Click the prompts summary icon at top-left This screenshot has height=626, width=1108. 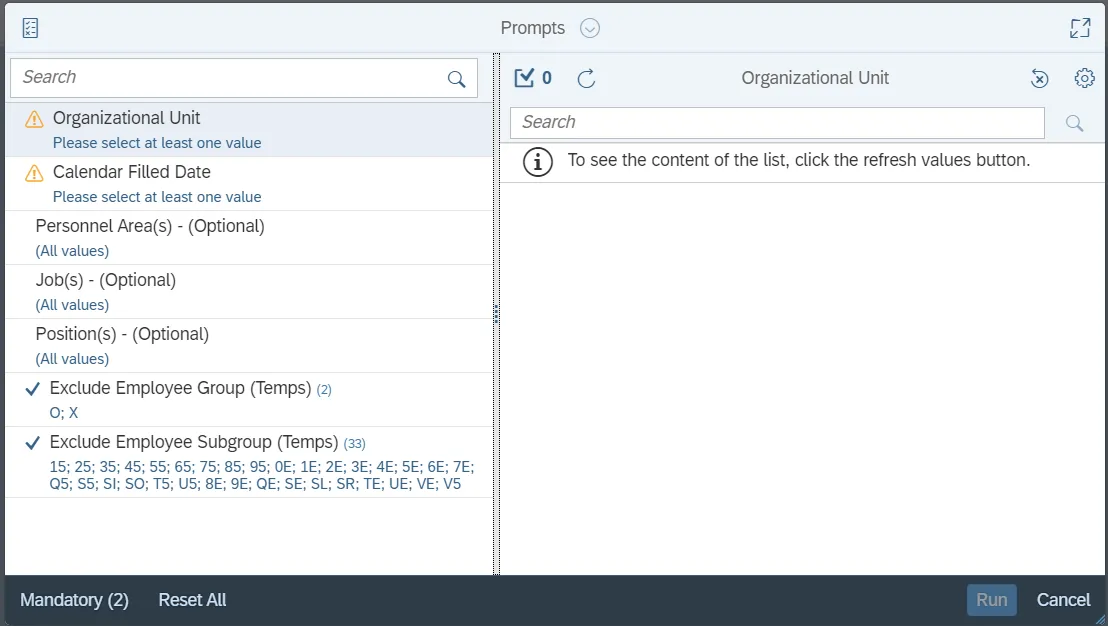[x=31, y=28]
